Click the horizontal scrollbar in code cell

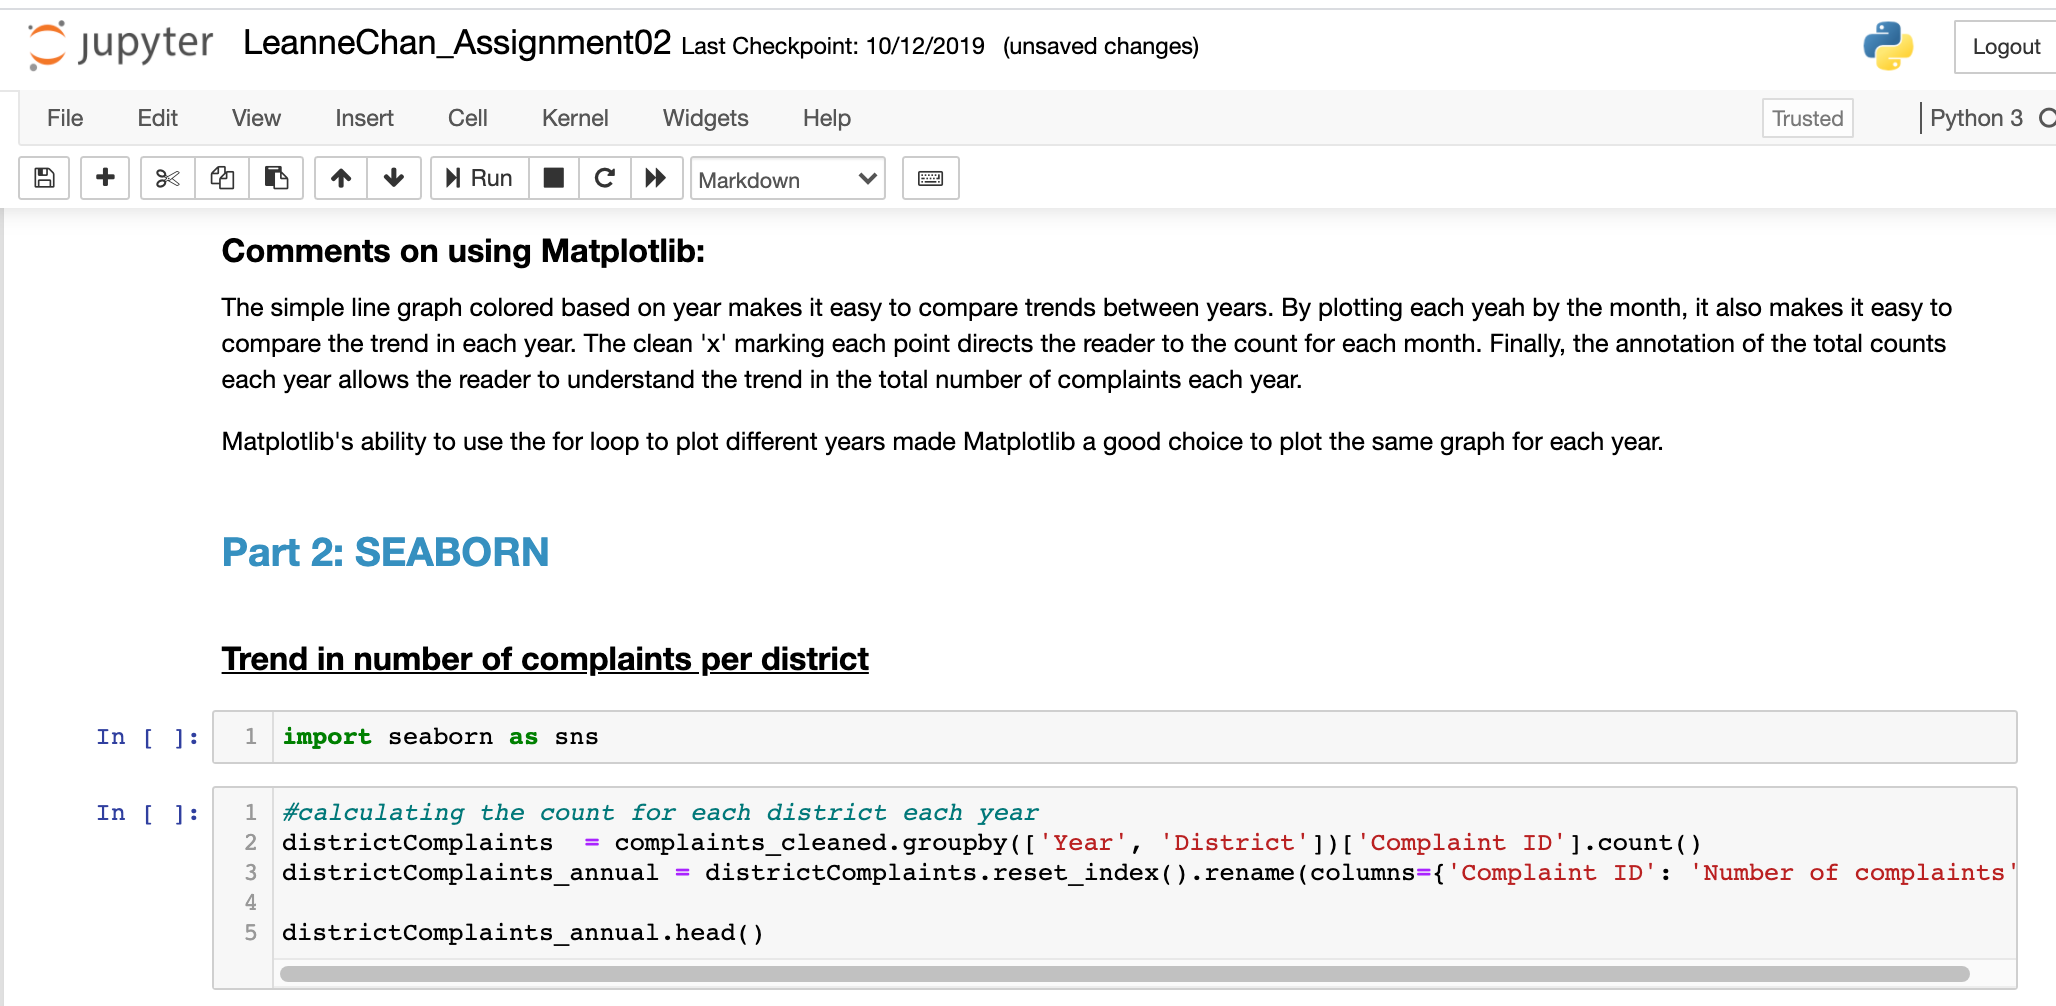1124,974
